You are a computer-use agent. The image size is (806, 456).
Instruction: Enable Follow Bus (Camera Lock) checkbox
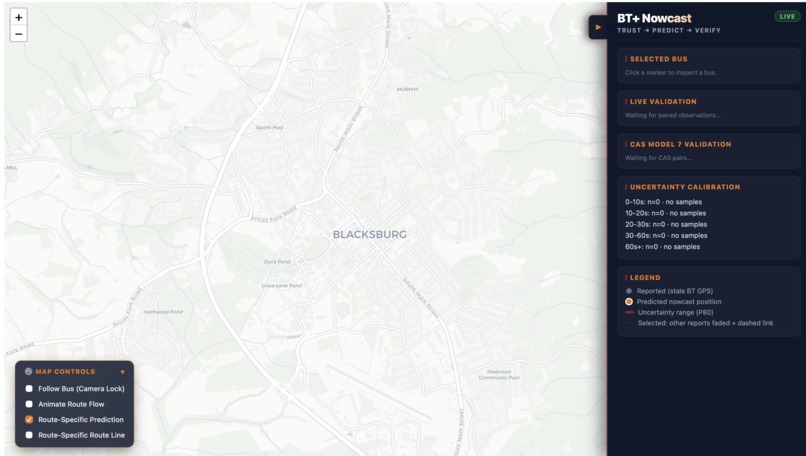pos(29,389)
